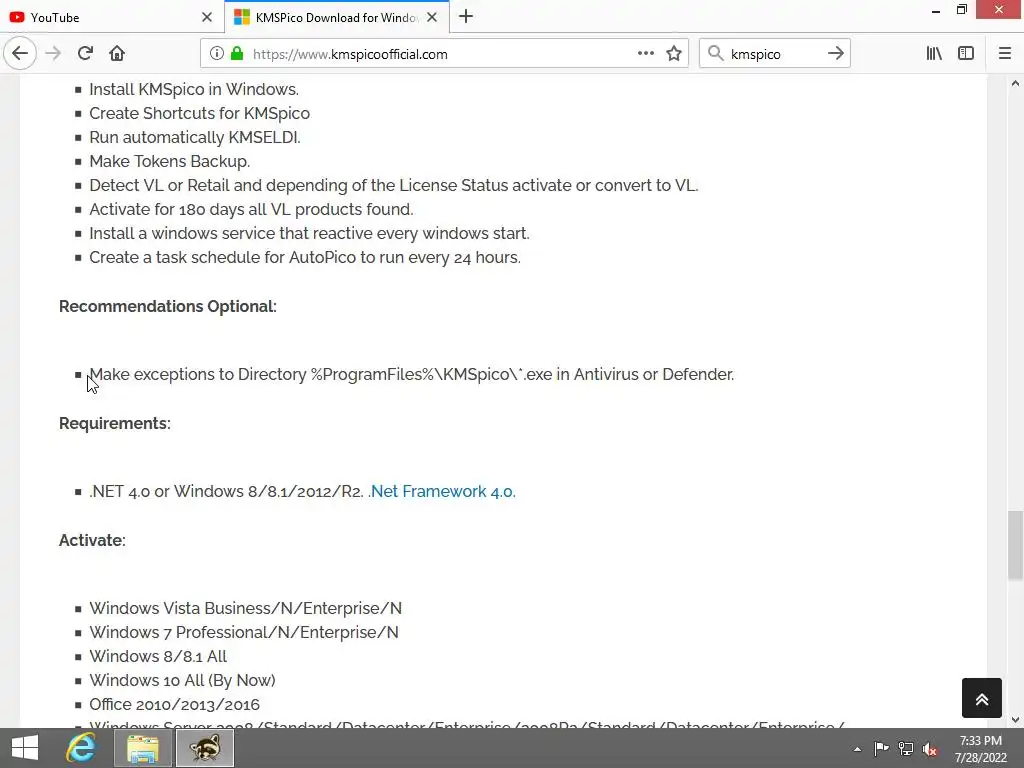Open the .Net Framework 4.0 link
1024x768 pixels.
[x=442, y=492]
